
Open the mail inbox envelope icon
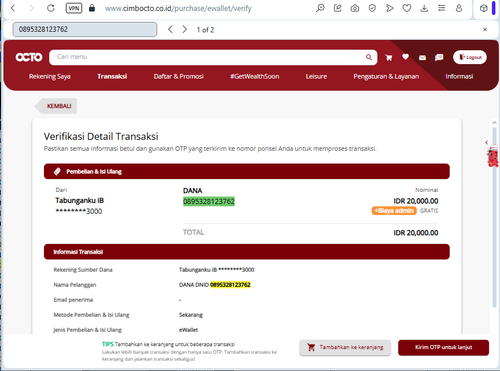(422, 58)
